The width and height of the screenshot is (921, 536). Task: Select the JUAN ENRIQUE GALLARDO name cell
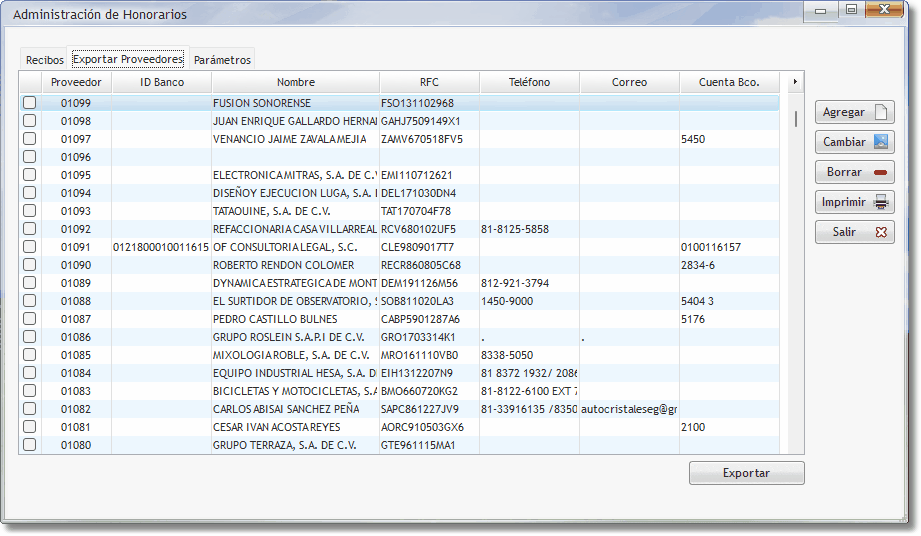tap(295, 121)
